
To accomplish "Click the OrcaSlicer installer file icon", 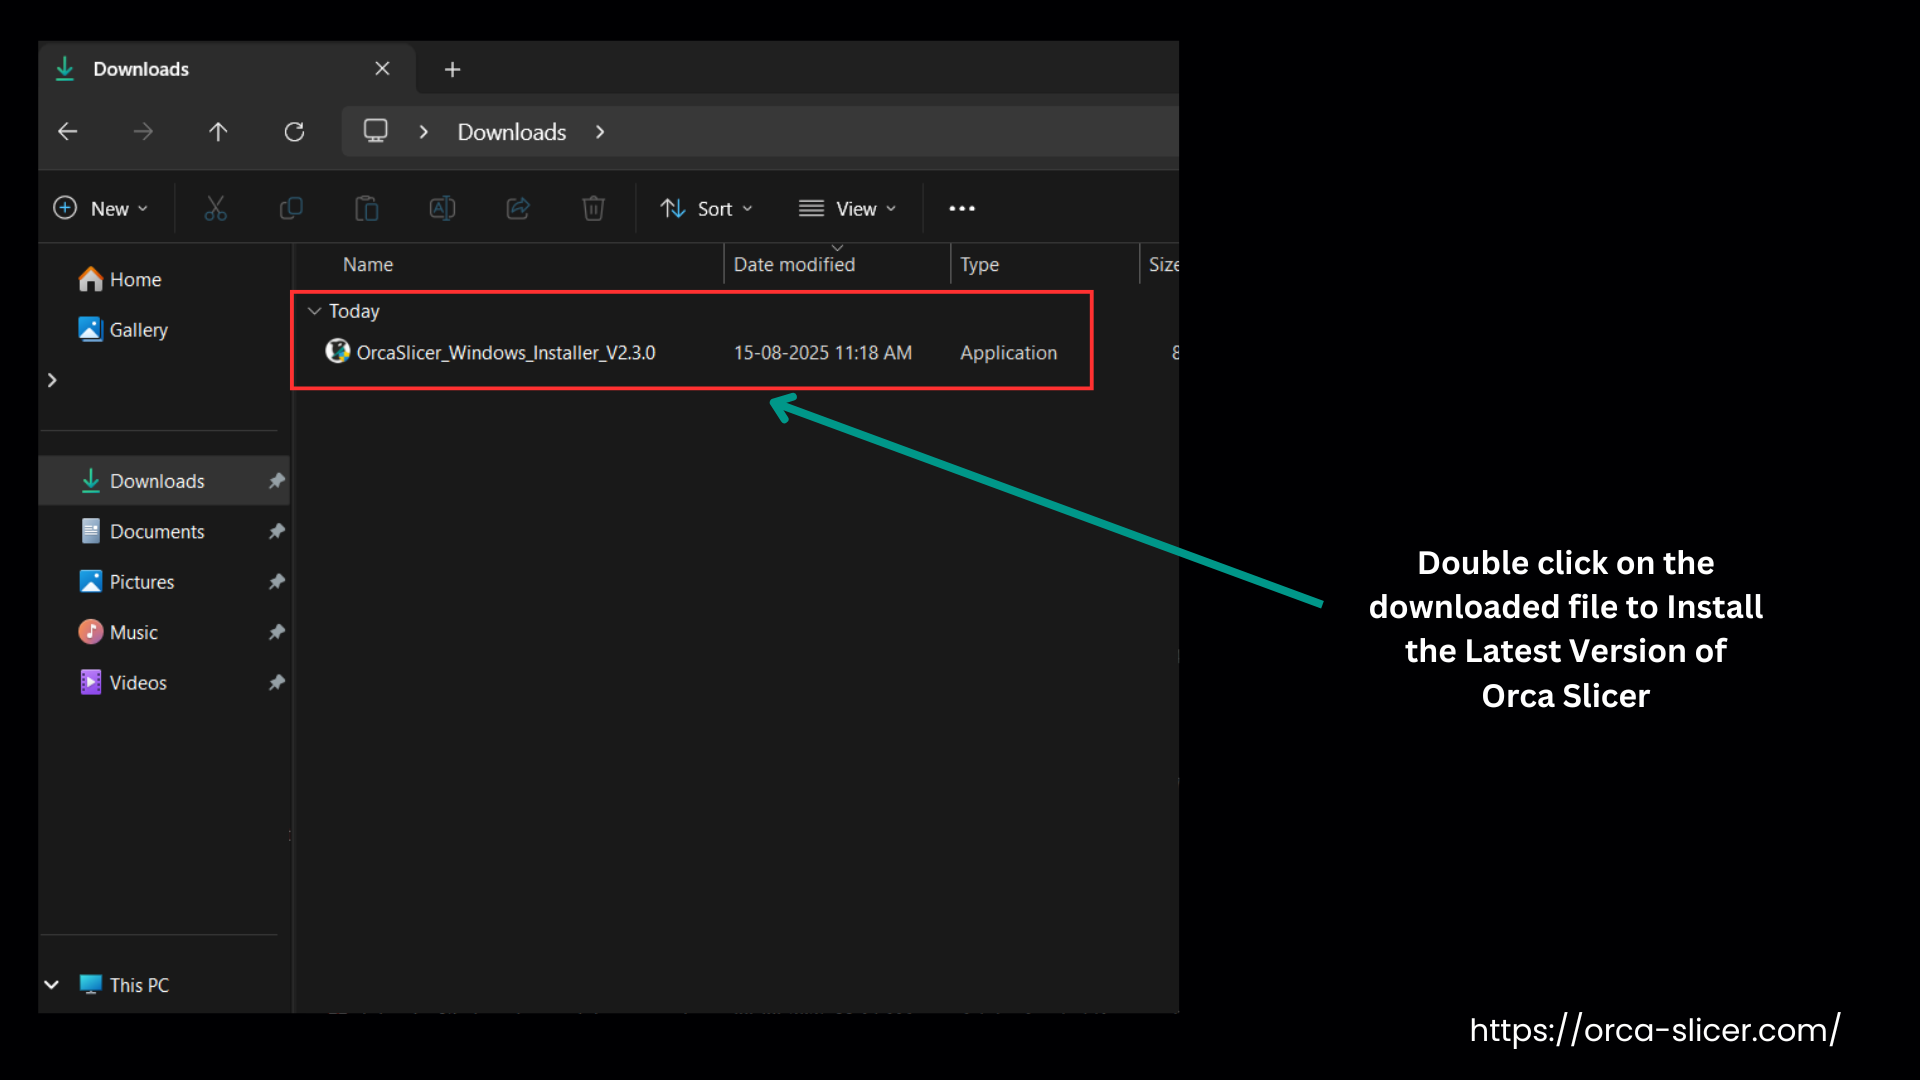I will 338,351.
